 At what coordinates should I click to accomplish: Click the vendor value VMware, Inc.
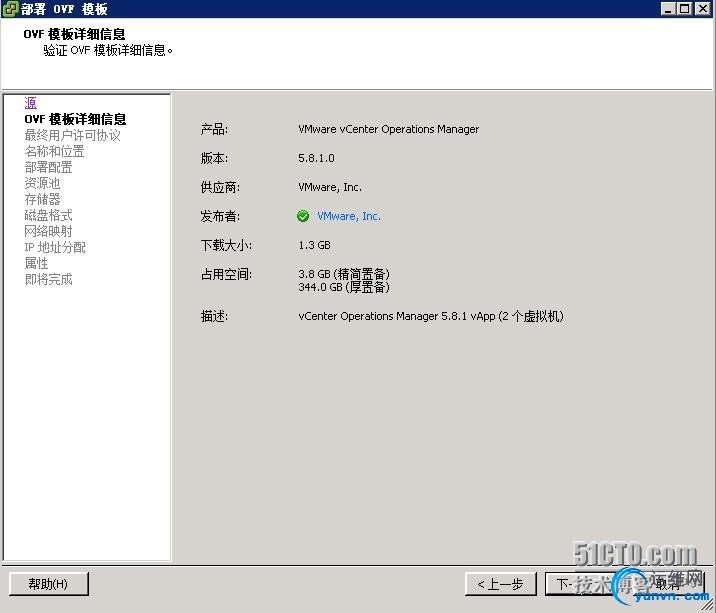(330, 187)
